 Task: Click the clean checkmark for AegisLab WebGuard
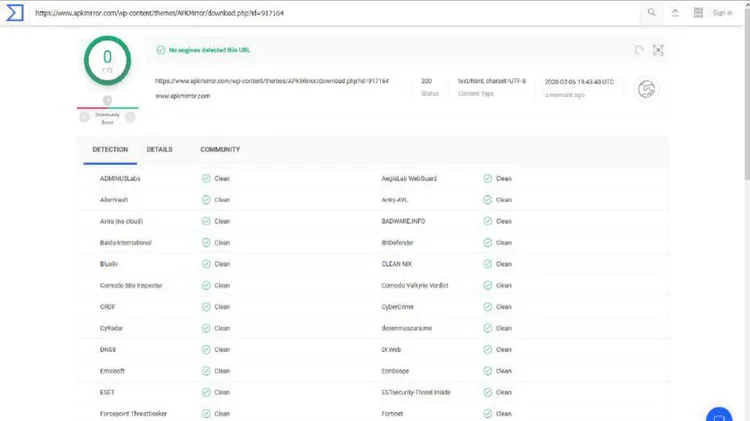pyautogui.click(x=487, y=178)
